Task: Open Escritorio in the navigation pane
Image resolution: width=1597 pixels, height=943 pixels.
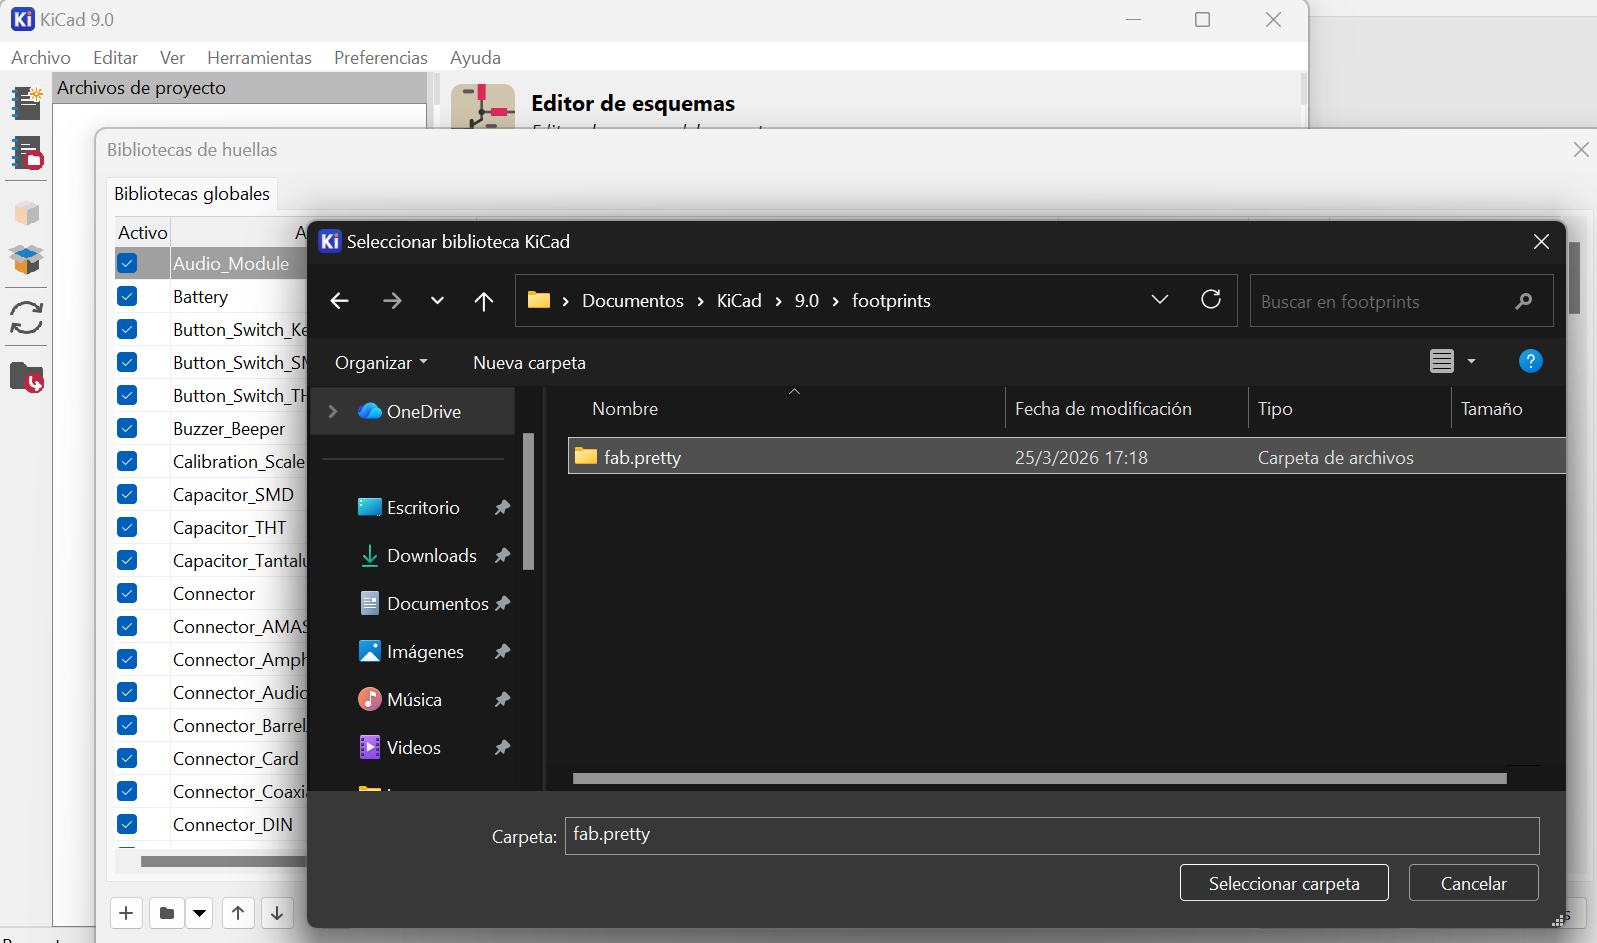Action: (423, 508)
